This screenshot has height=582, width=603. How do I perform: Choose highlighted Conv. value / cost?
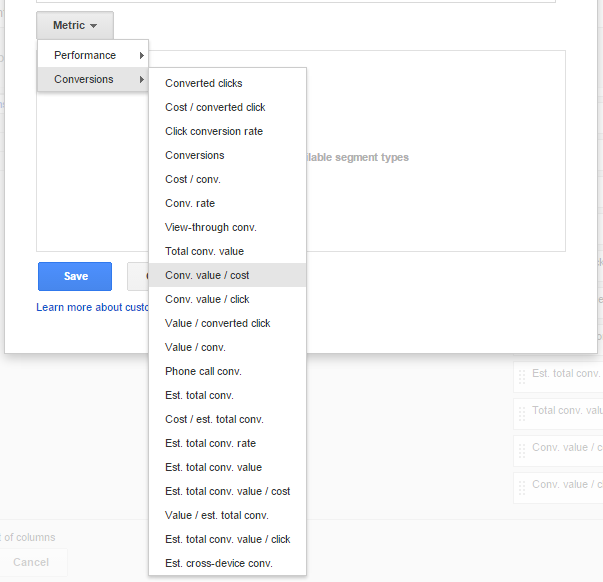(x=227, y=275)
